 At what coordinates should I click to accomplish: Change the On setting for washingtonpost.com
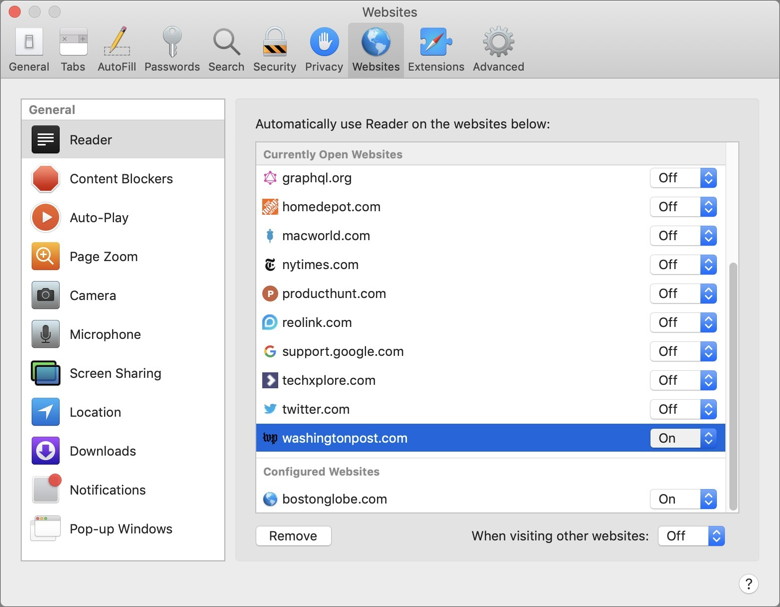683,438
